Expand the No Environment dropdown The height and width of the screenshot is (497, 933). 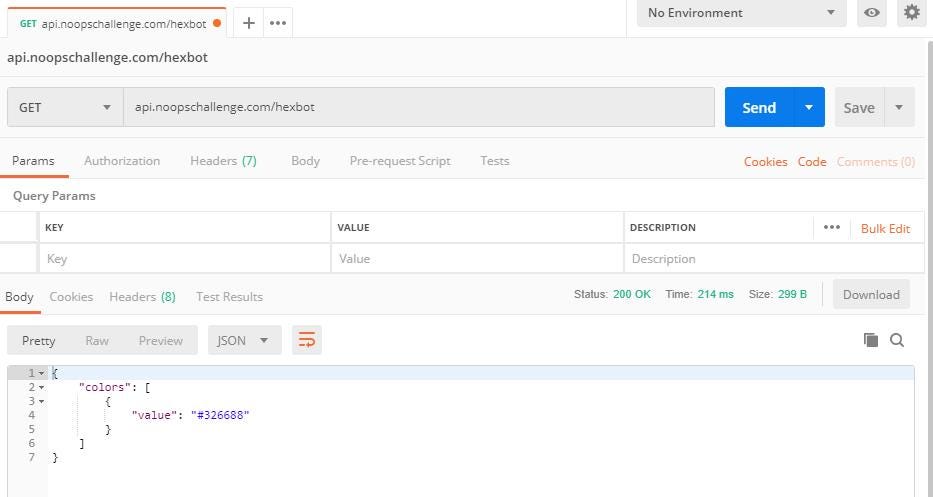point(741,13)
